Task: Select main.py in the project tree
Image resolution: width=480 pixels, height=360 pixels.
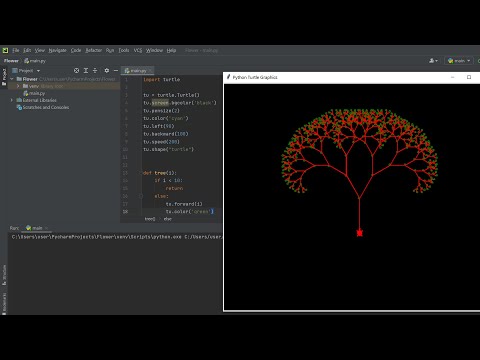Action: (x=34, y=93)
